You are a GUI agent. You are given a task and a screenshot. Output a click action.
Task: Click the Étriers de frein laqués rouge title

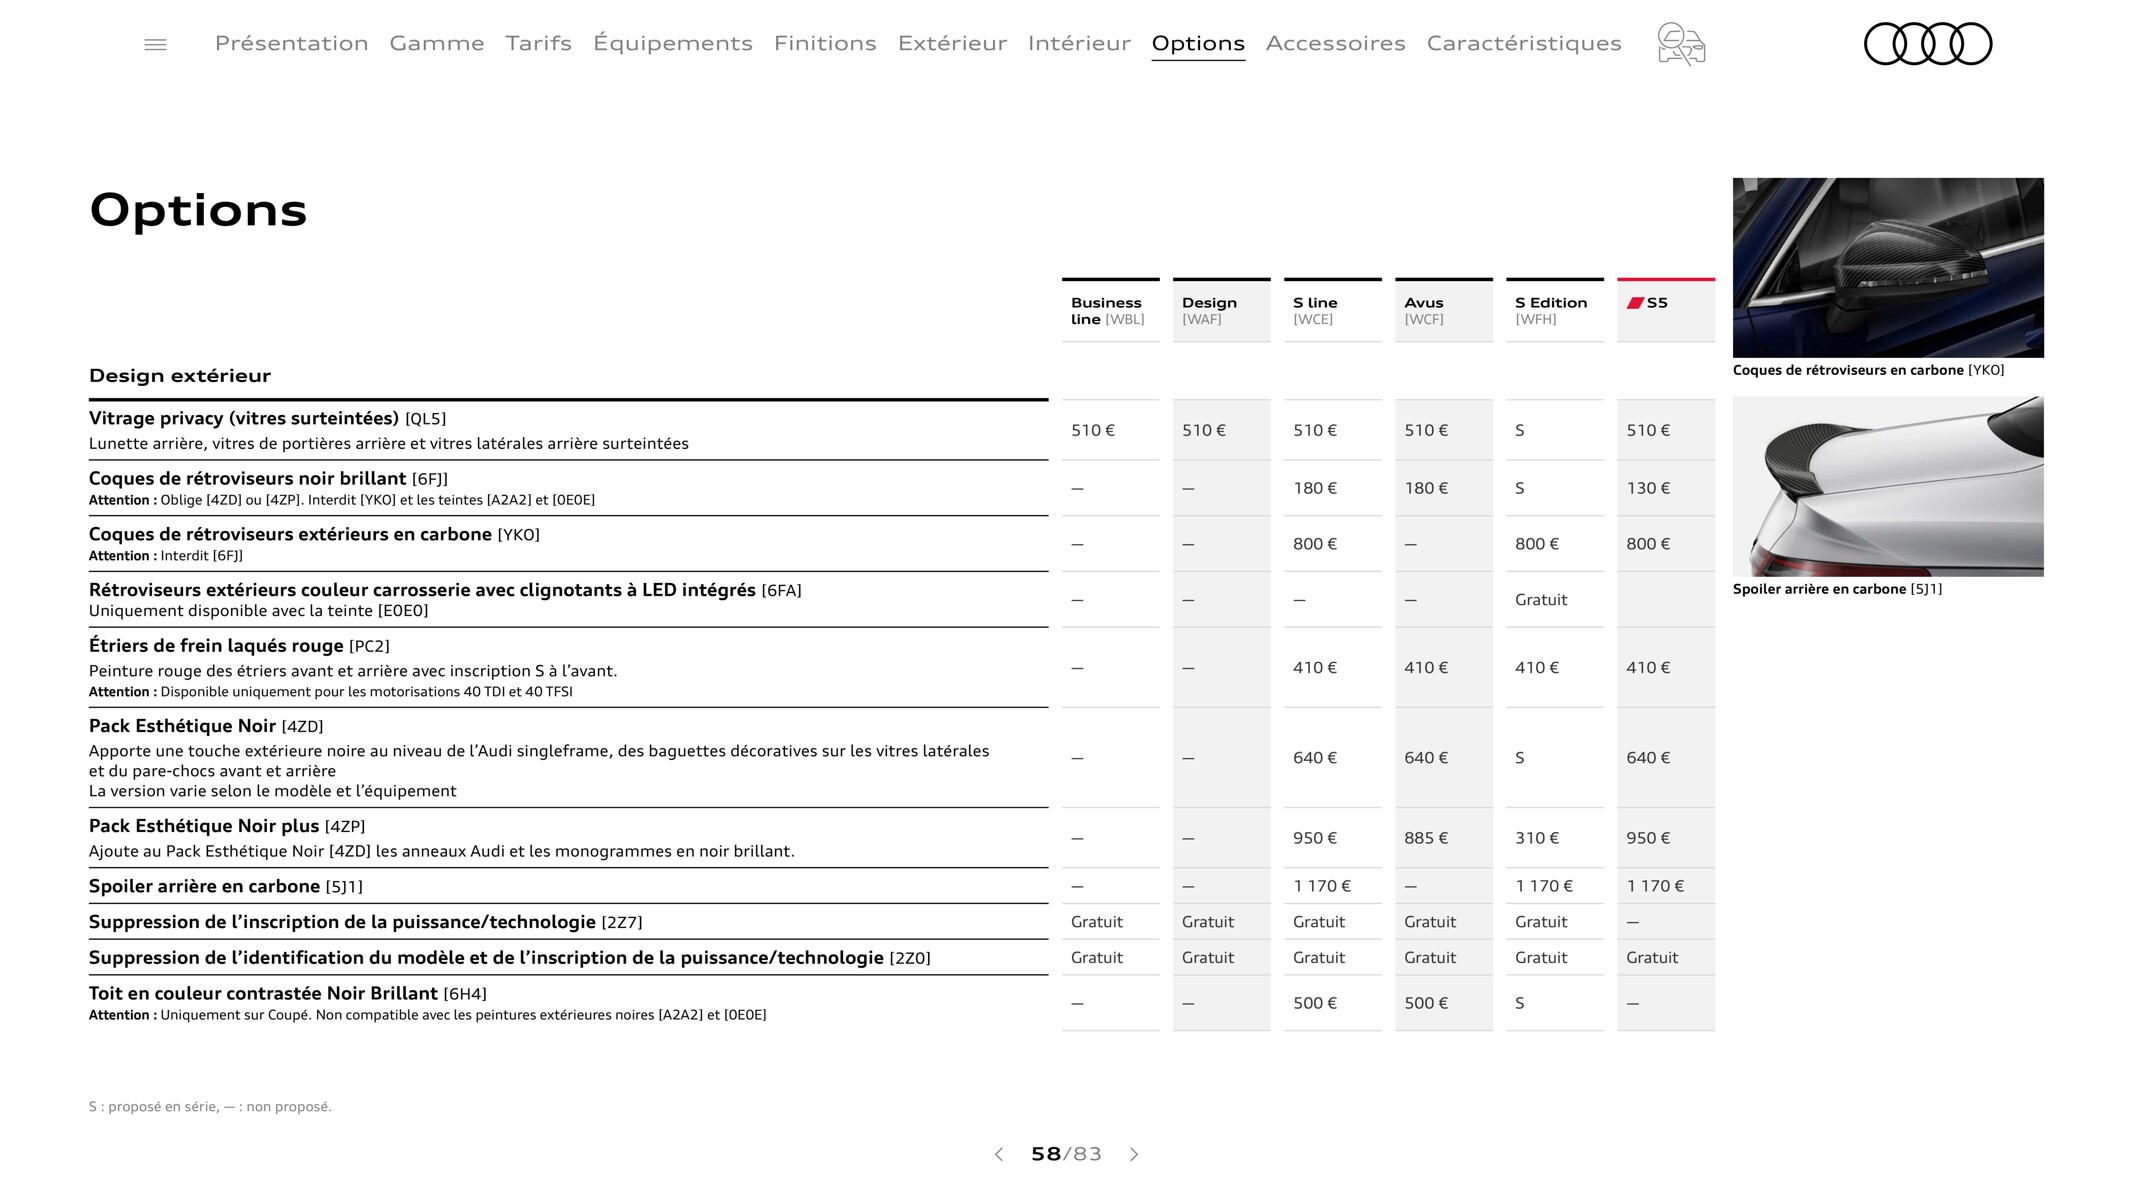coord(239,646)
